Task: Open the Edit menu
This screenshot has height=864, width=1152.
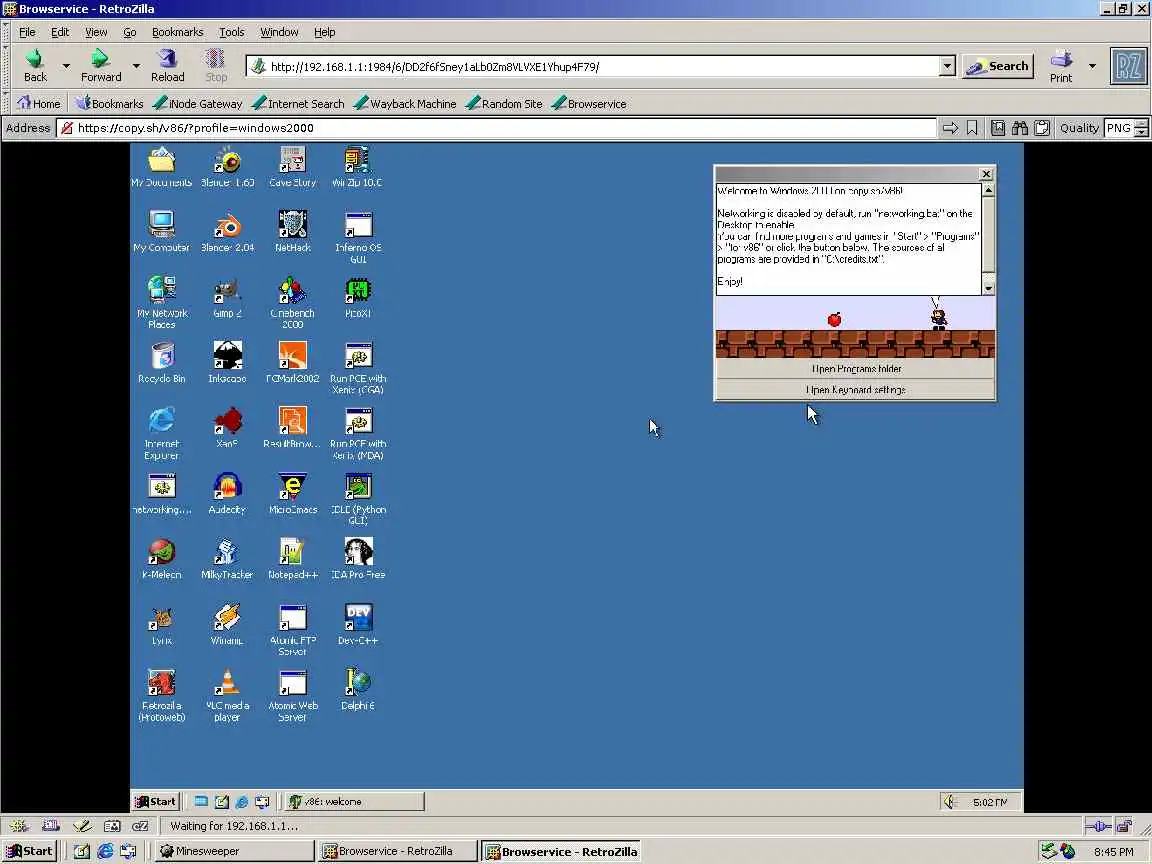Action: [60, 32]
